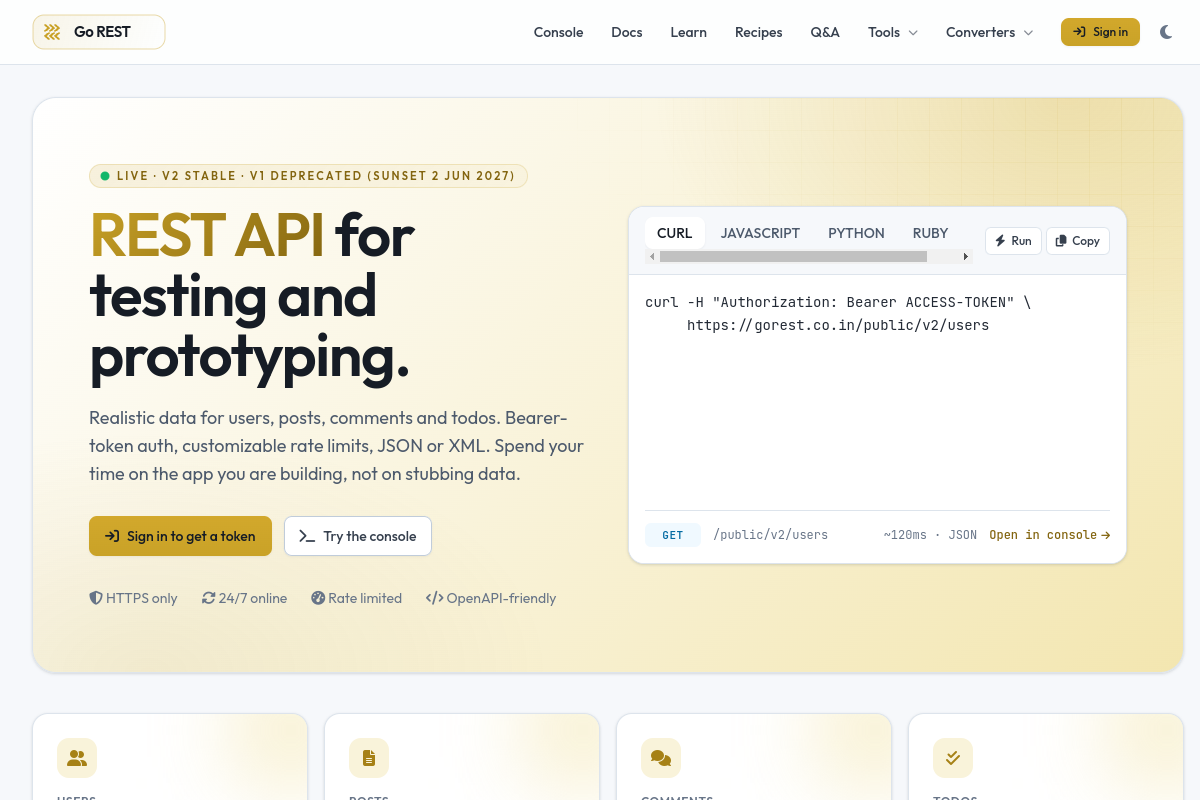This screenshot has height=800, width=1200.
Task: Switch to the RUBY code tab
Action: 930,233
